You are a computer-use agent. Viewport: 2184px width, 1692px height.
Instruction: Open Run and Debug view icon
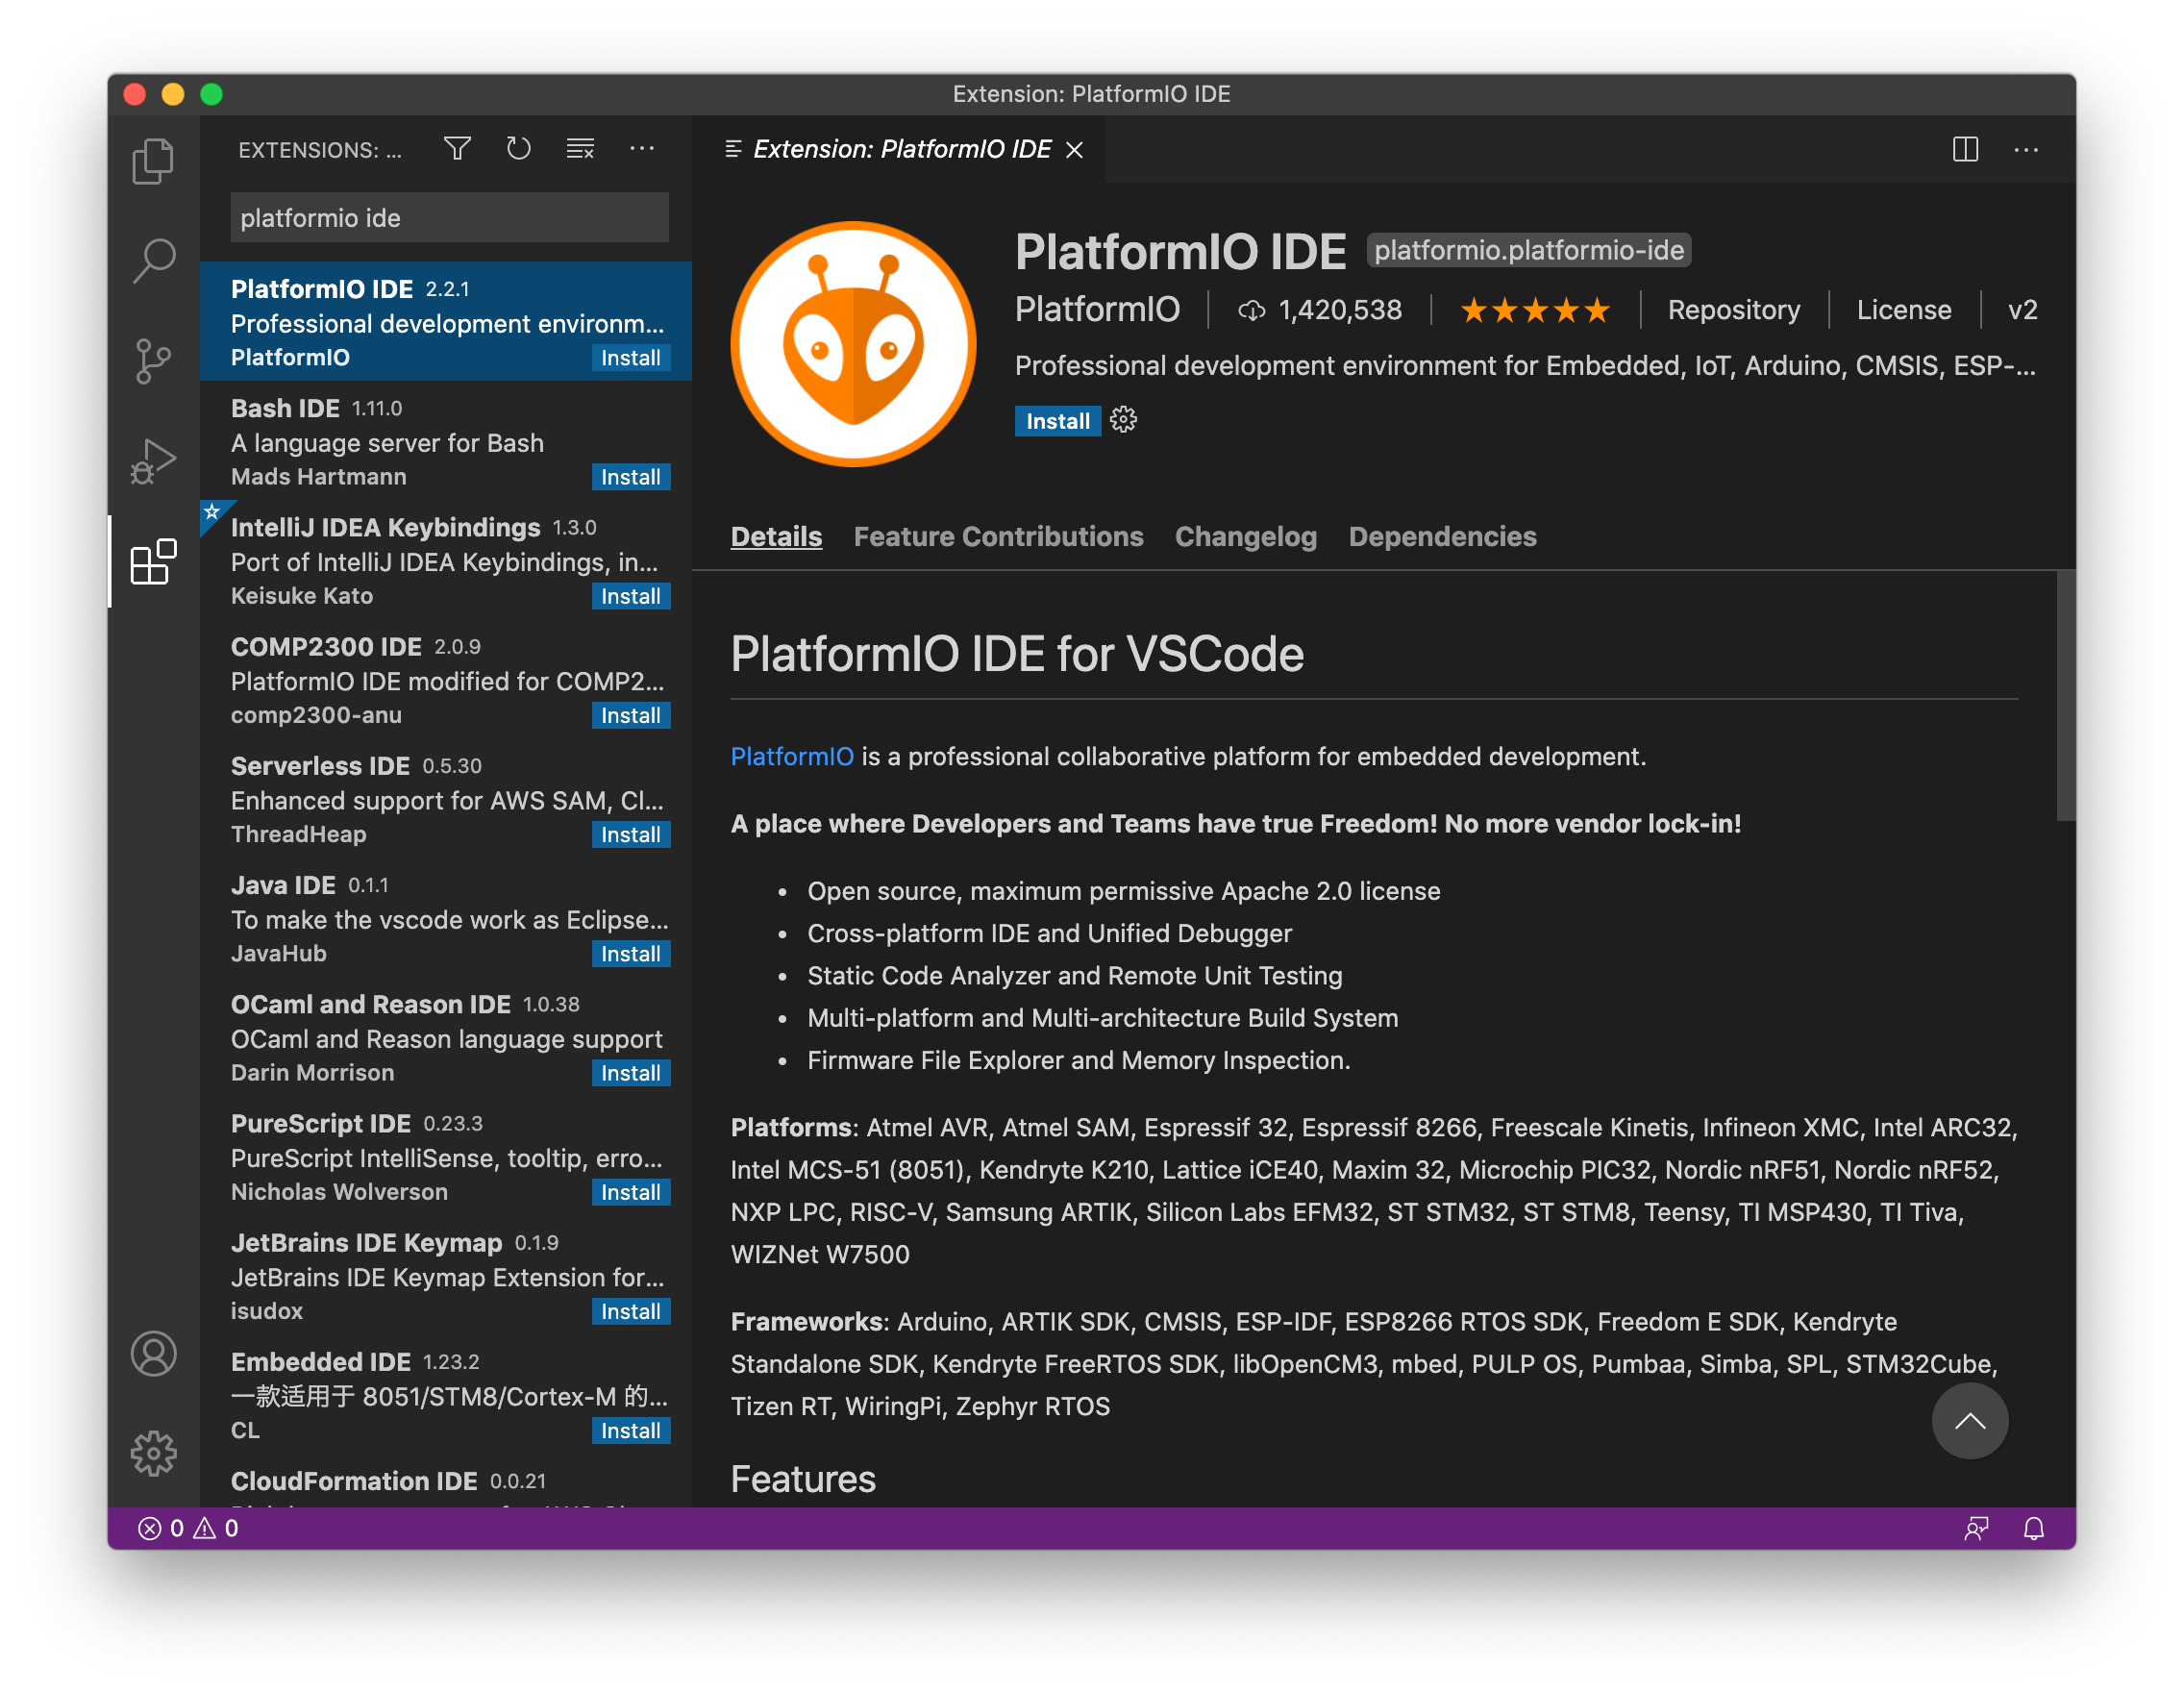click(x=153, y=461)
